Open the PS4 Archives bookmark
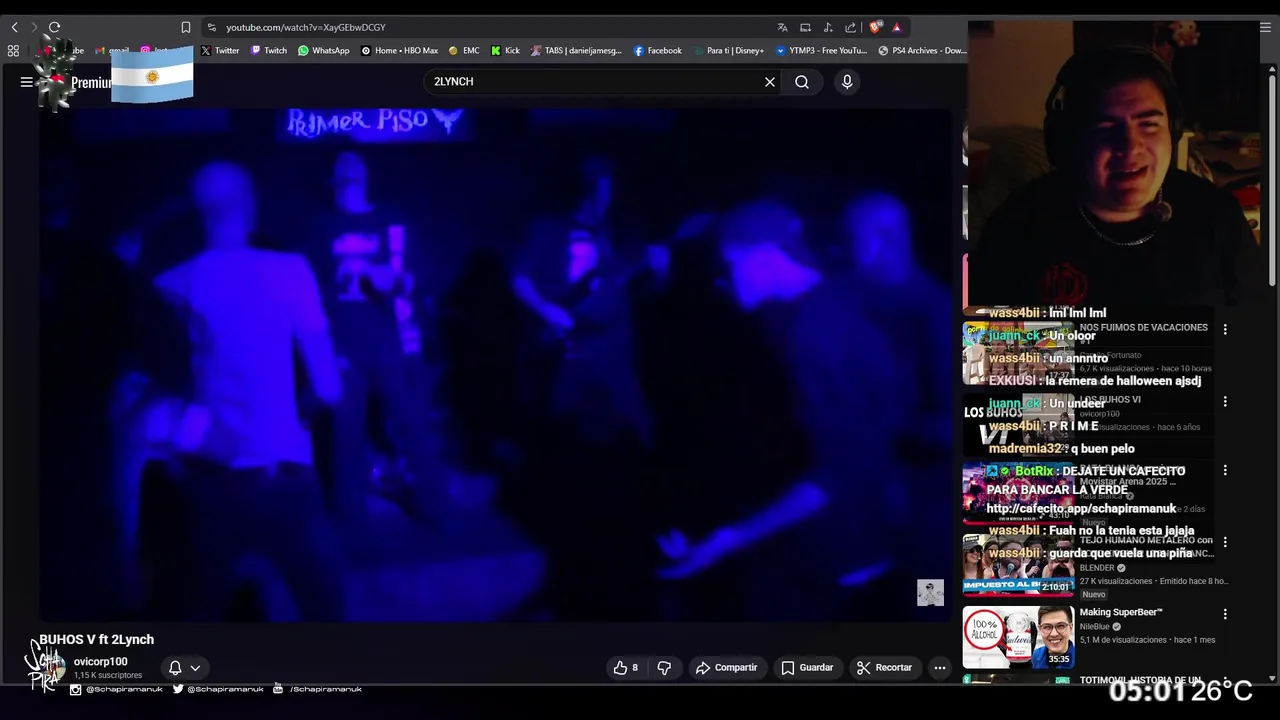Screen dimensions: 1280x720 (x=922, y=50)
